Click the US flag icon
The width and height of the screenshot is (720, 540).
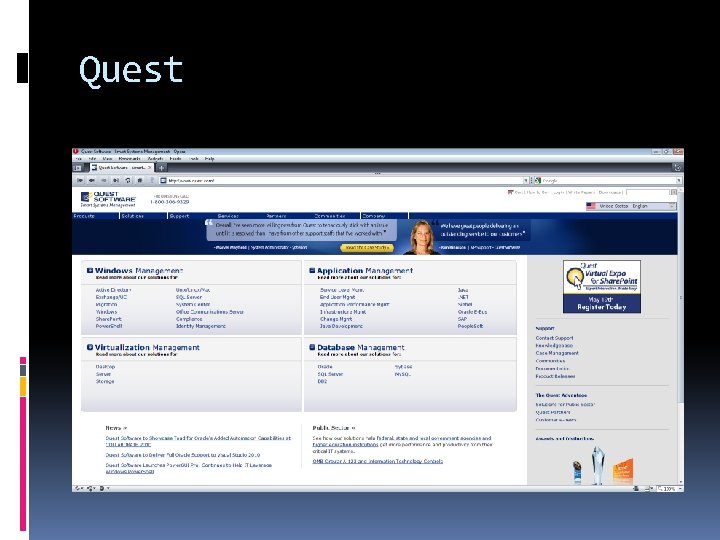point(591,206)
